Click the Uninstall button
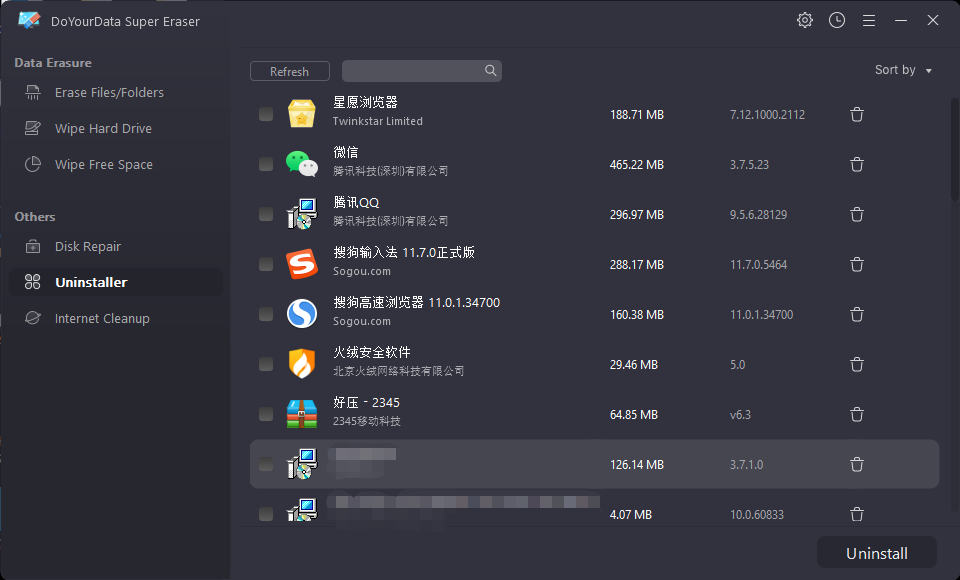Image resolution: width=960 pixels, height=580 pixels. click(x=877, y=553)
